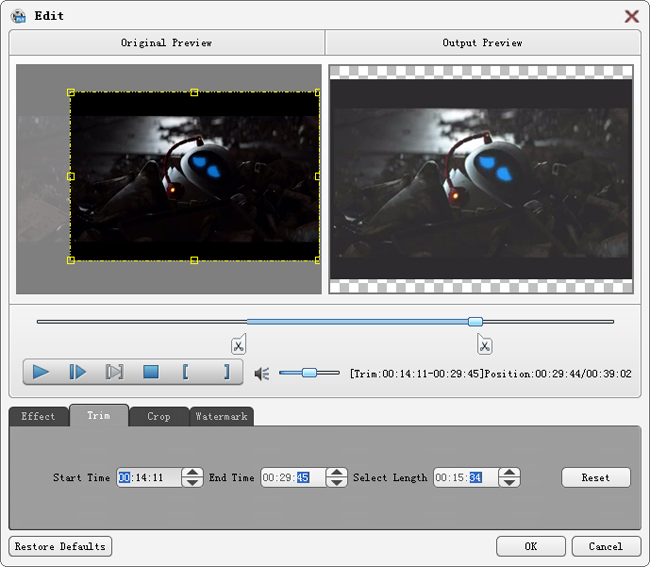
Task: Stop playback with the square button
Action: point(151,372)
